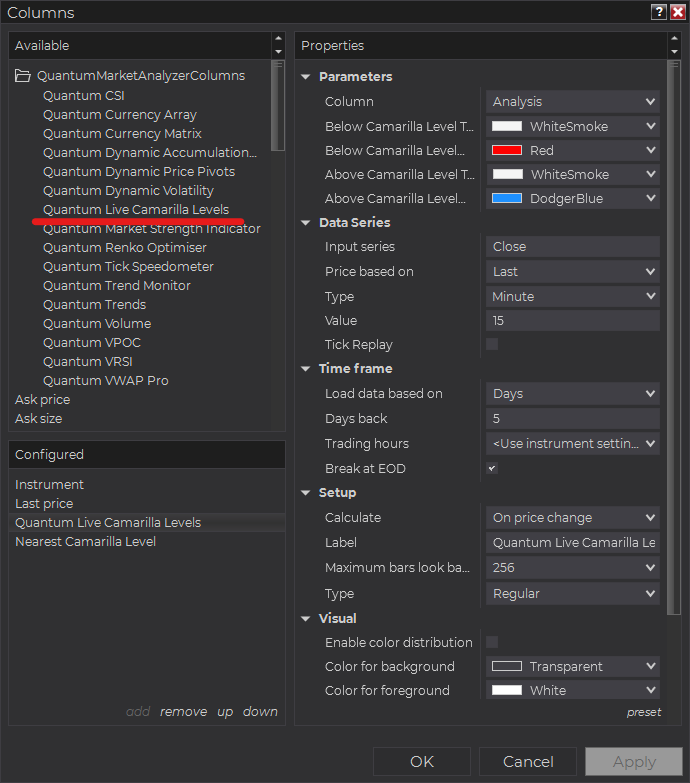The height and width of the screenshot is (783, 690).
Task: Open the Calculate dropdown
Action: (x=573, y=517)
